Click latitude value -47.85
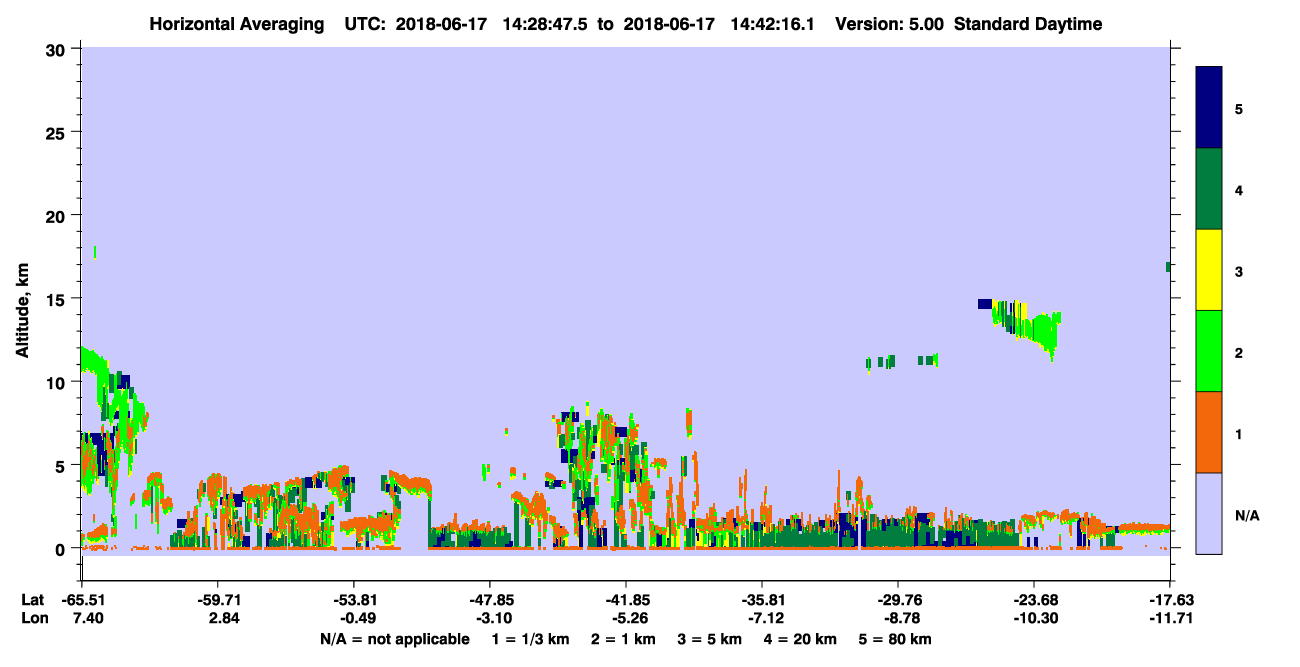 point(489,600)
